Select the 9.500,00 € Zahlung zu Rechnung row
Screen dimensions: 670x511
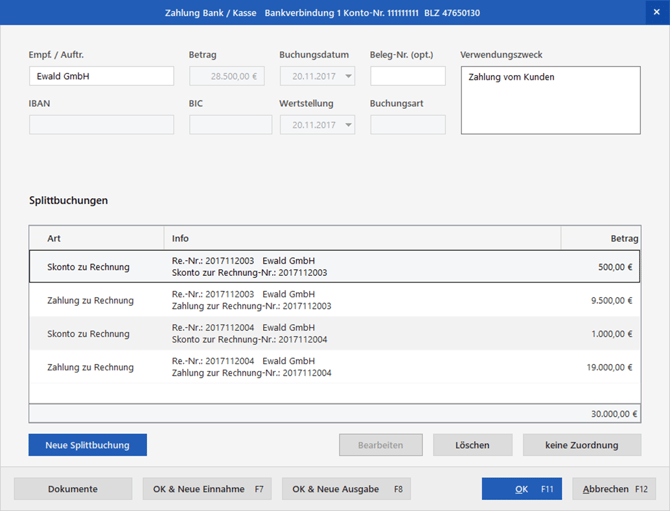pyautogui.click(x=334, y=300)
